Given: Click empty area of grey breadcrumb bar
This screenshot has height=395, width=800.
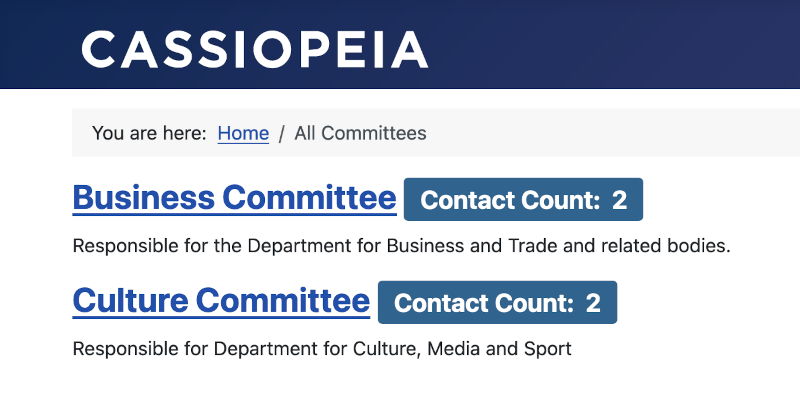Looking at the screenshot, I should [x=612, y=133].
